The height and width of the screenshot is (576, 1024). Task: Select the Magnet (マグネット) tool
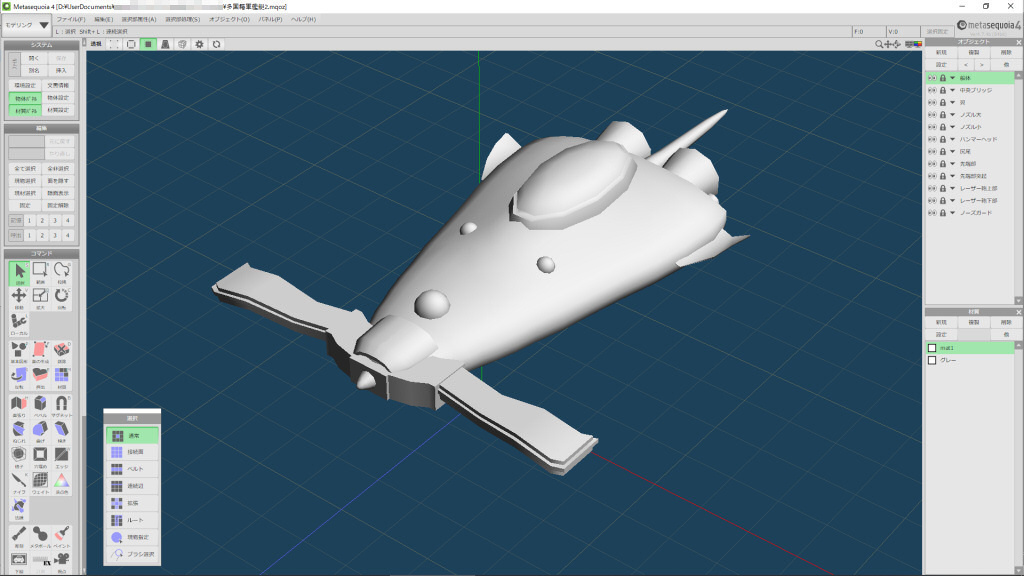click(61, 406)
